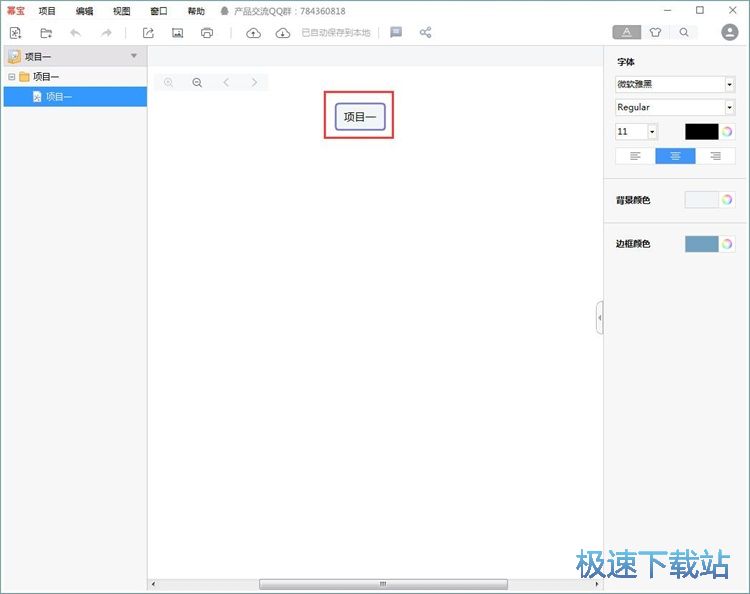Click the blue border color swatch

701,244
